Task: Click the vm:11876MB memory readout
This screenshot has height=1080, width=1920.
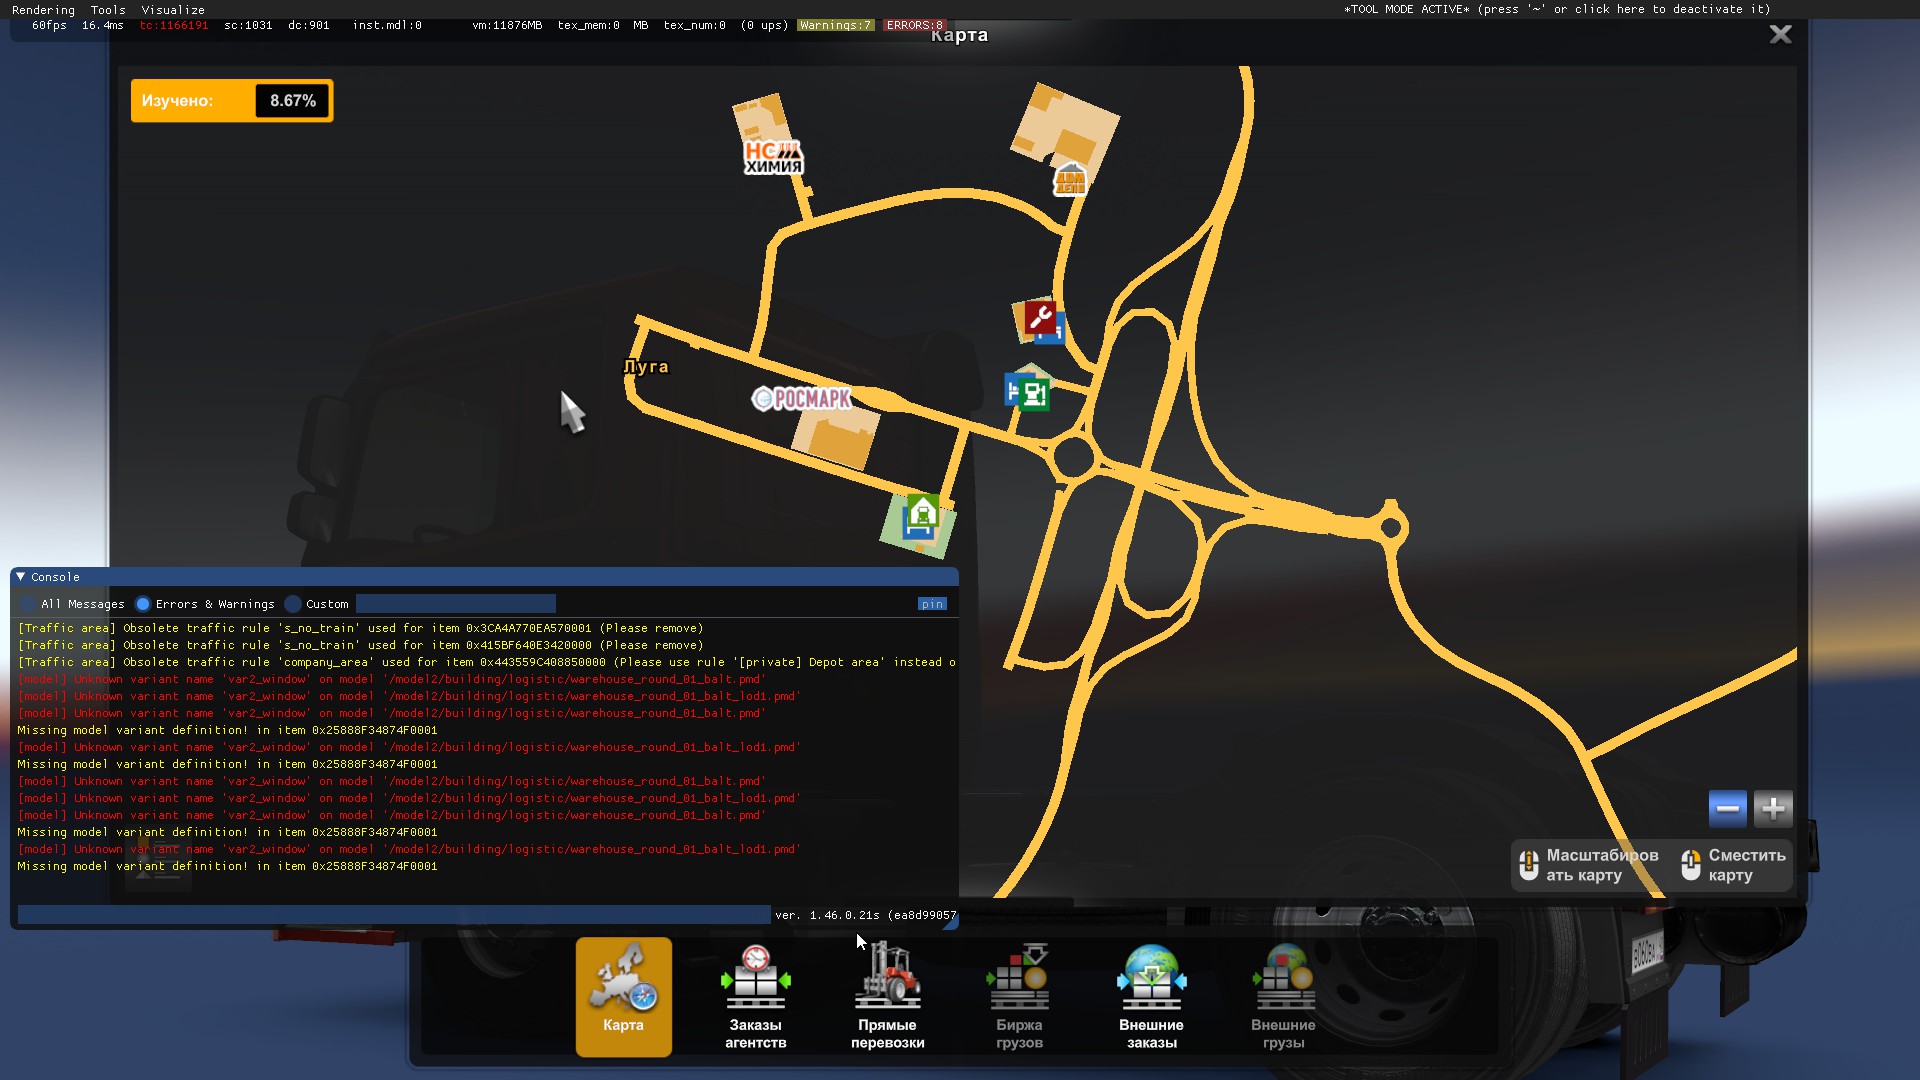Action: (507, 25)
